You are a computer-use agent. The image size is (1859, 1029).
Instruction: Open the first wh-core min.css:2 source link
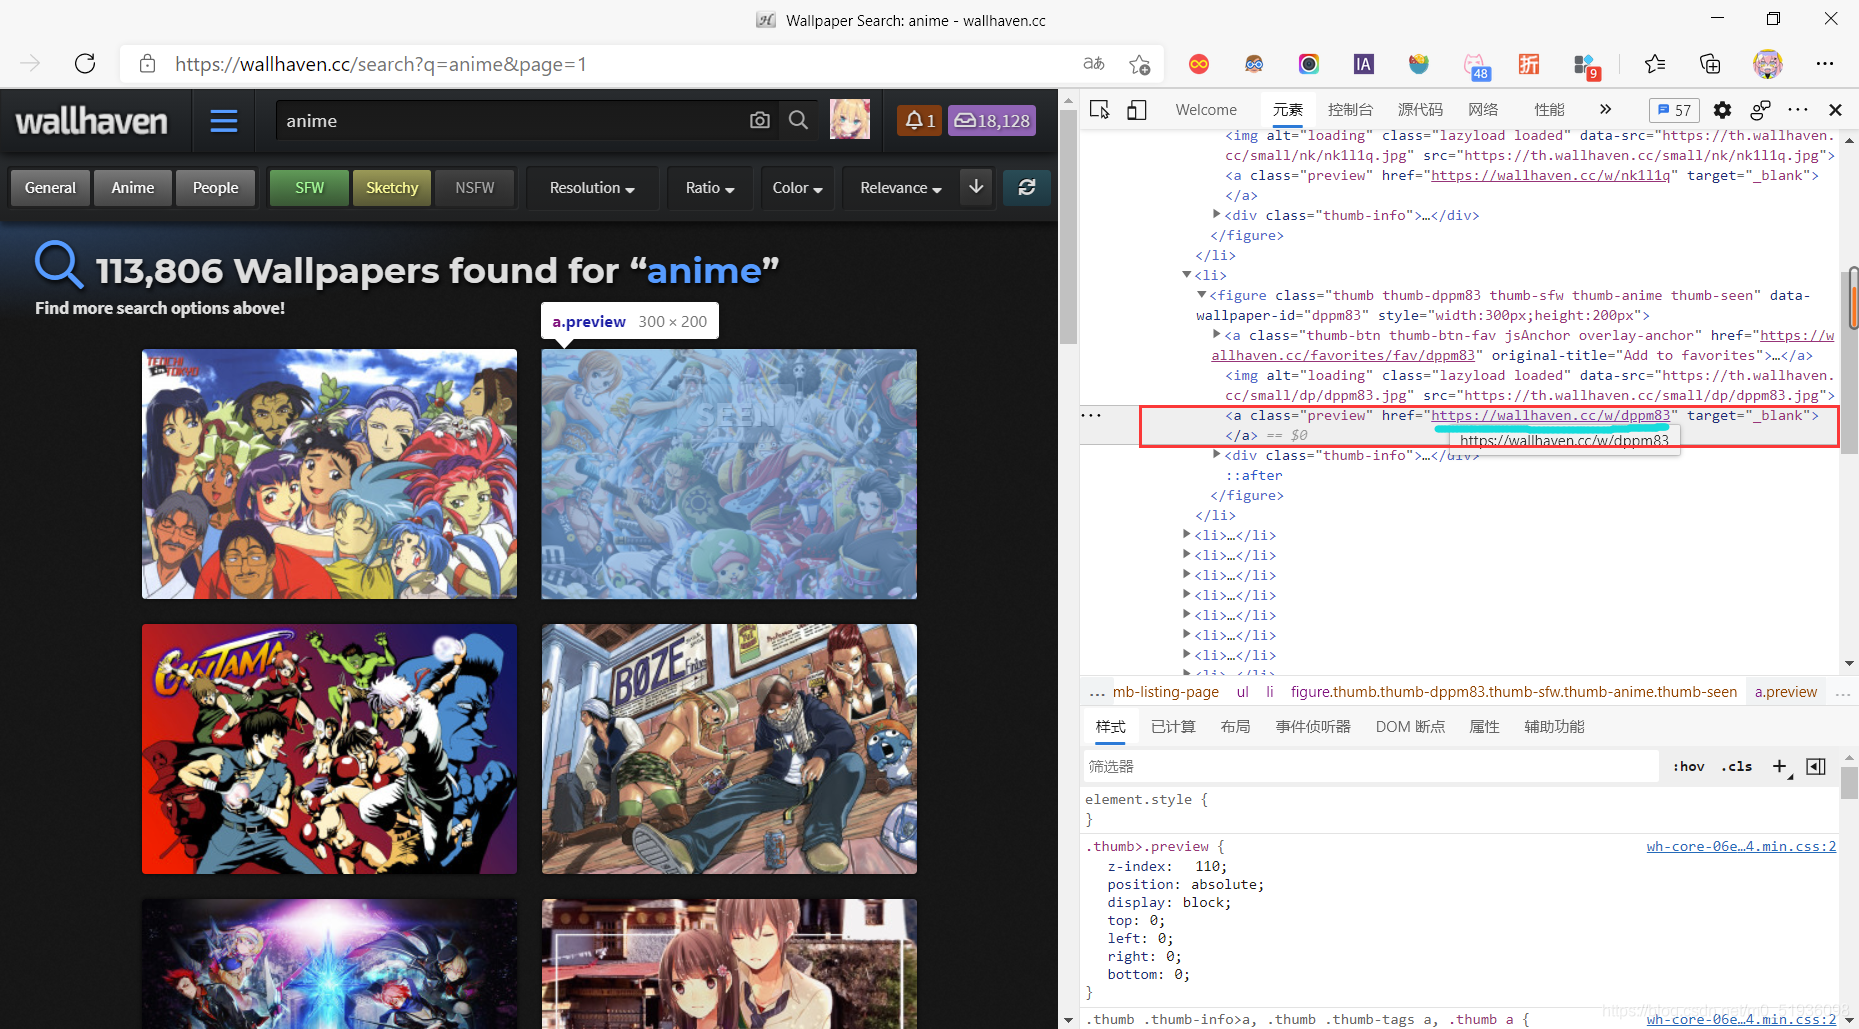click(1741, 846)
